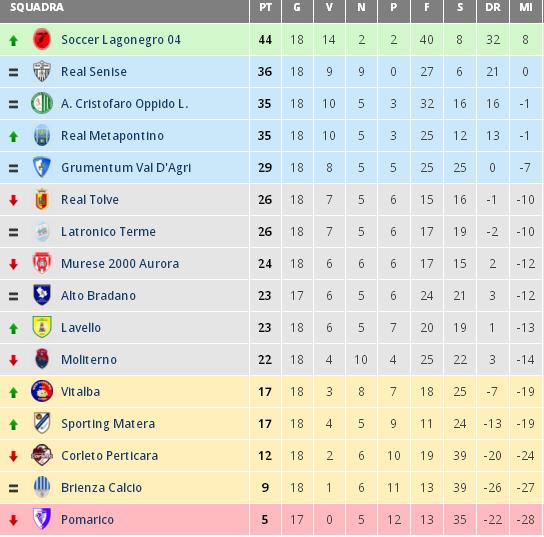The image size is (544, 537).
Task: Open the Brienza Calcio team link
Action: [101, 488]
